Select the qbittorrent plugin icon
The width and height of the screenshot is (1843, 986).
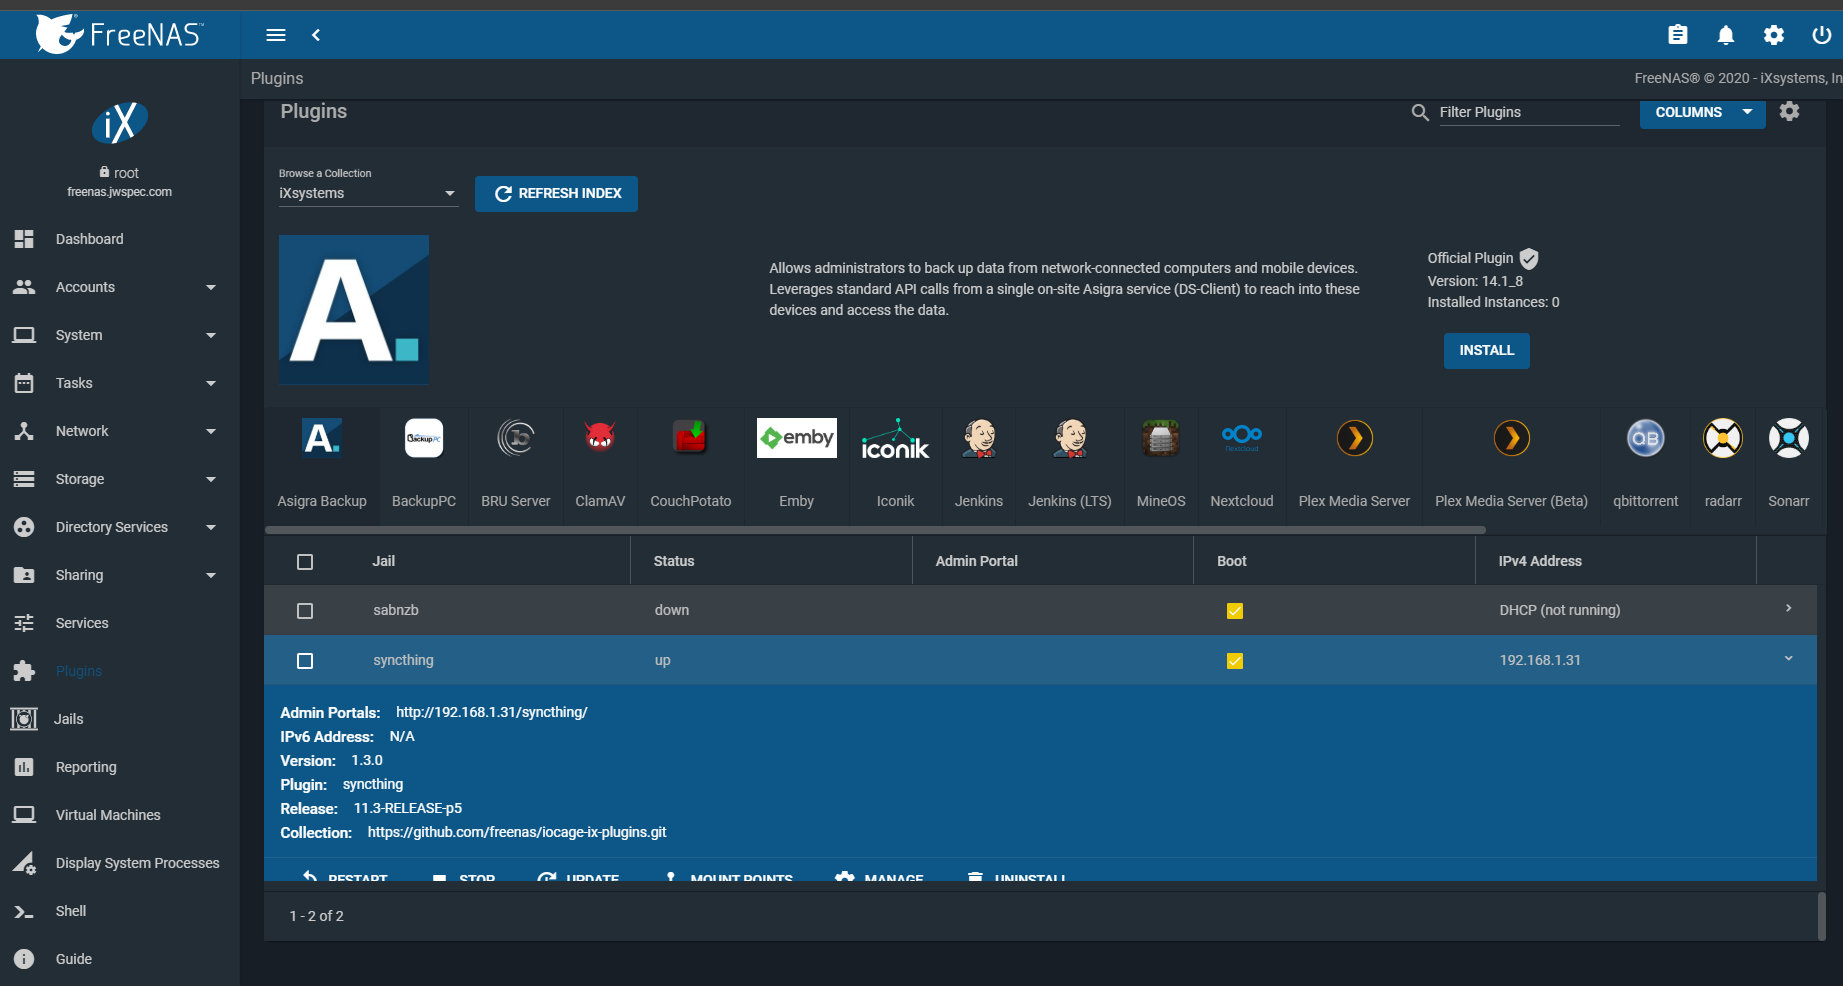(x=1646, y=438)
